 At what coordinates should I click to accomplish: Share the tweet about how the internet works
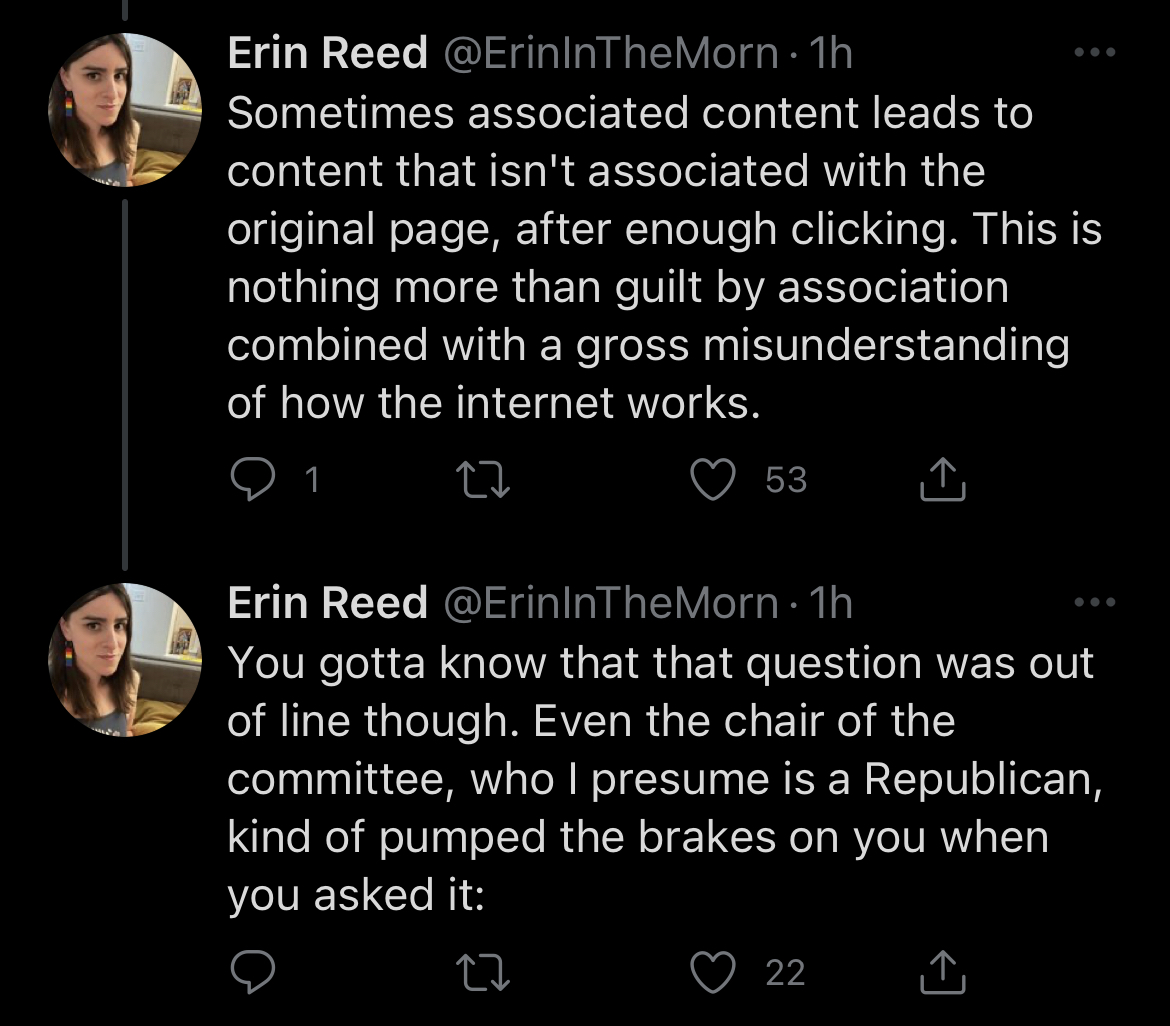coord(942,481)
